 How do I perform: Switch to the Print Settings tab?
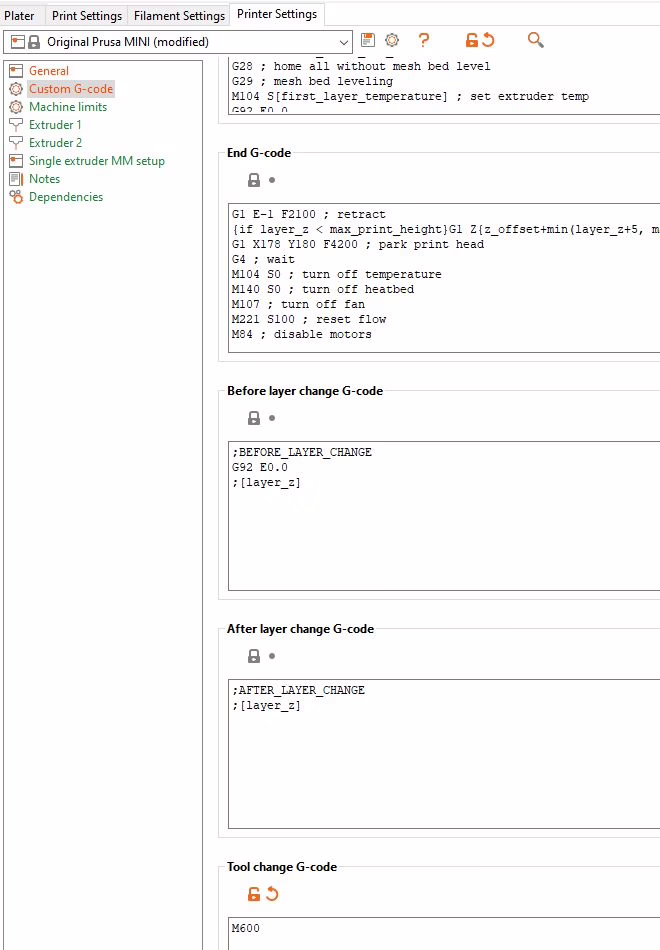(86, 15)
